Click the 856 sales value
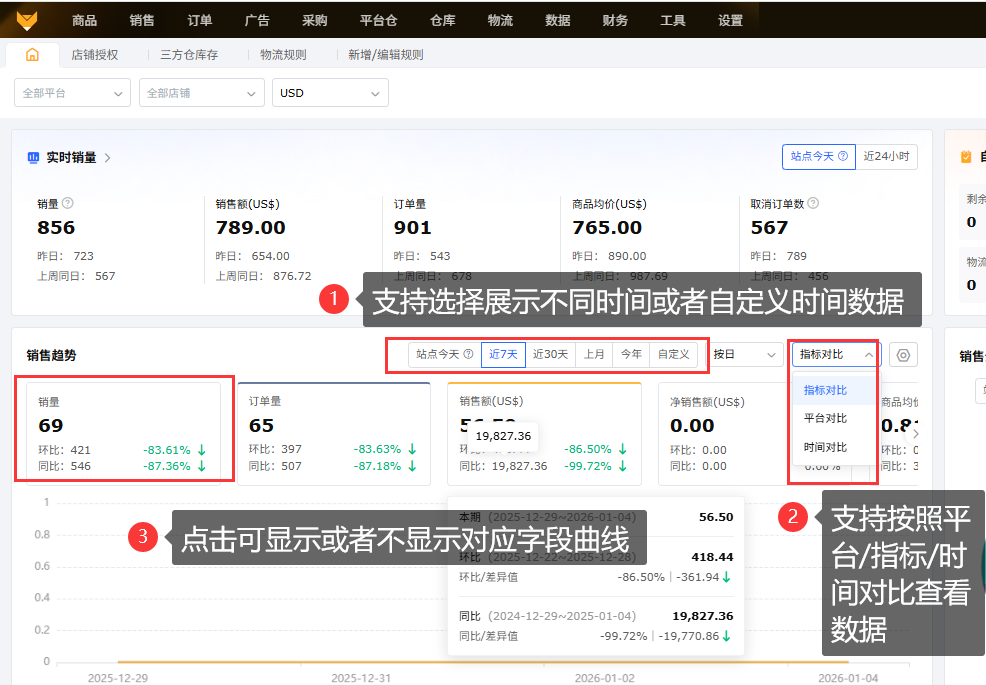The height and width of the screenshot is (685, 986). (x=56, y=228)
